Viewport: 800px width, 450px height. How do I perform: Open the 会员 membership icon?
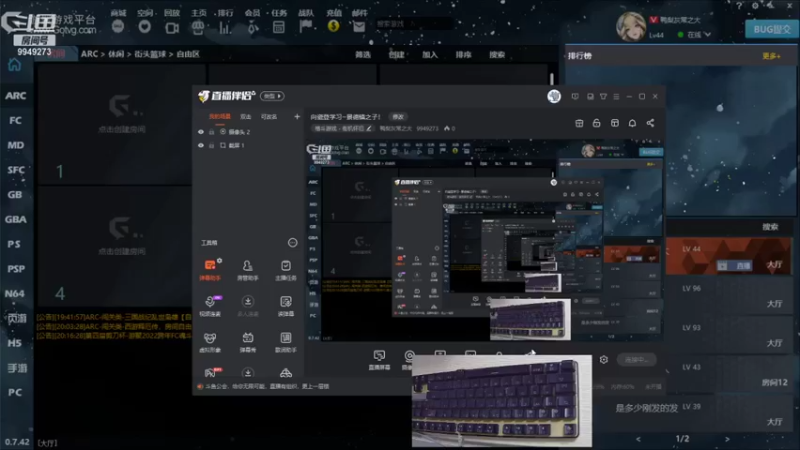click(x=253, y=27)
